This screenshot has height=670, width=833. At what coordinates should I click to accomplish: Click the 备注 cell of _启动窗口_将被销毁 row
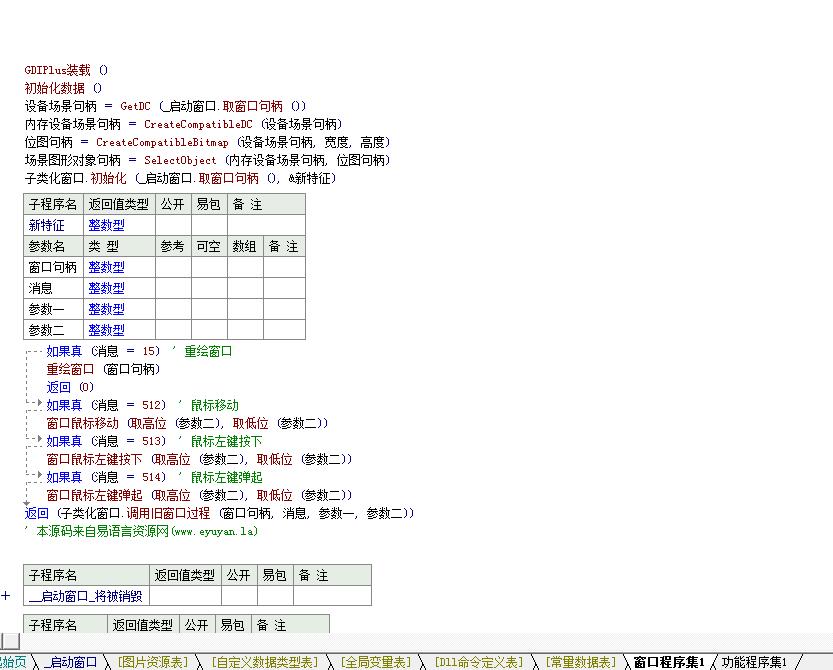tap(333, 596)
